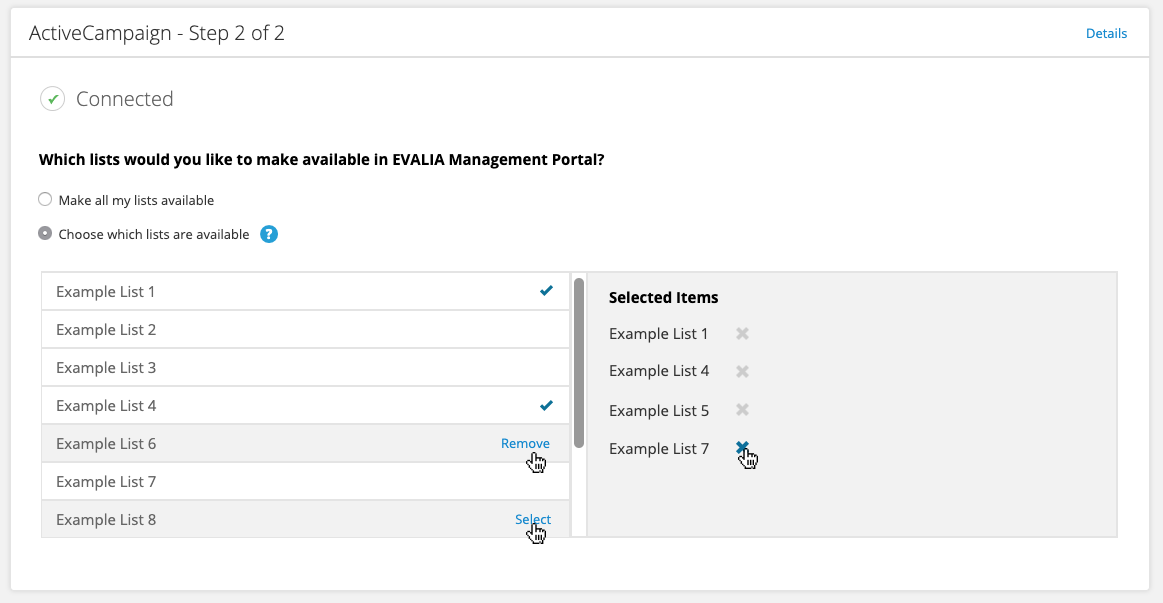The image size is (1163, 603).
Task: Click Select on Example List 8
Action: [533, 519]
